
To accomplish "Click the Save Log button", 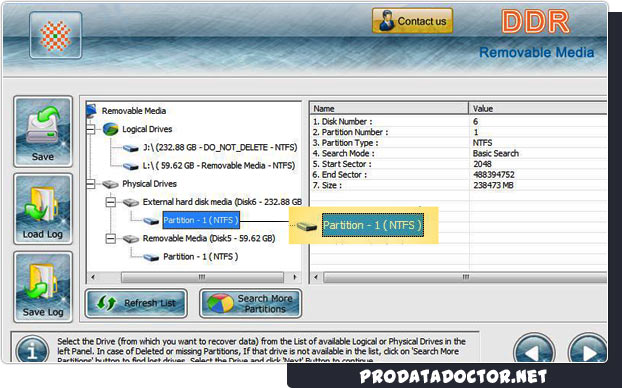I will pos(43,287).
